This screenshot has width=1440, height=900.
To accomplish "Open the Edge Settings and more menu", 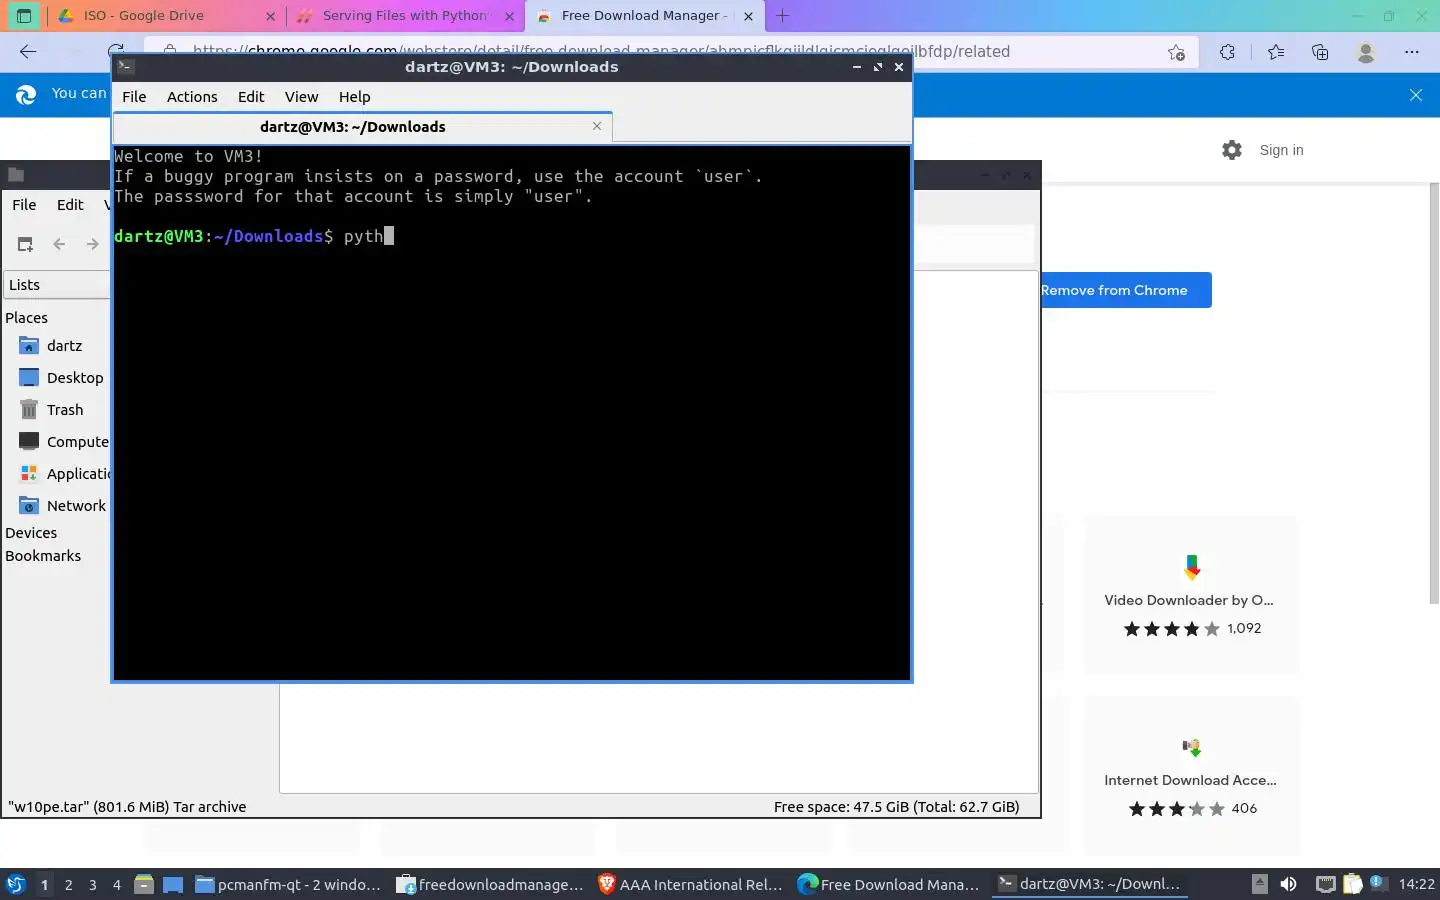I will 1412,52.
